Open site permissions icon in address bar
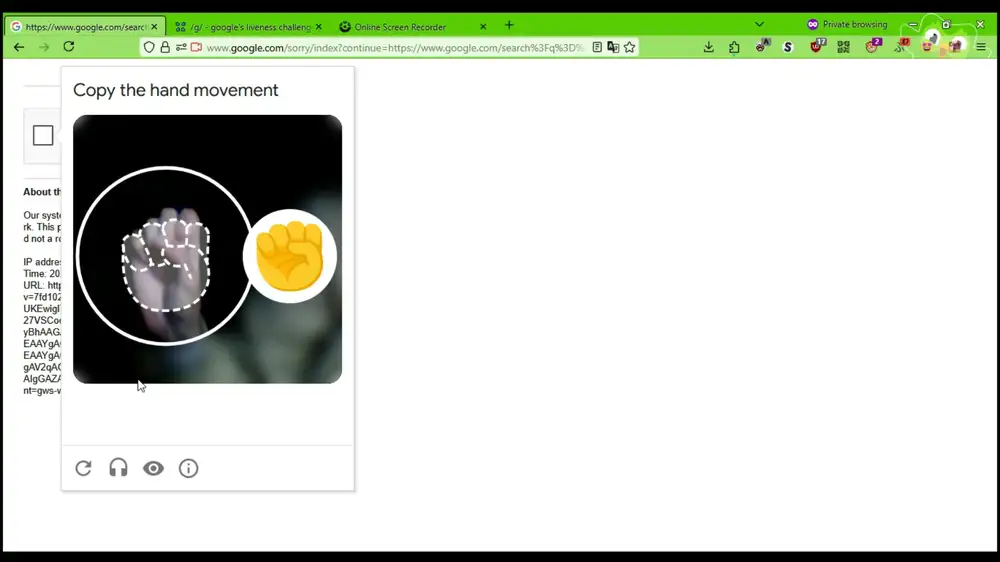The image size is (1000, 562). pos(181,47)
